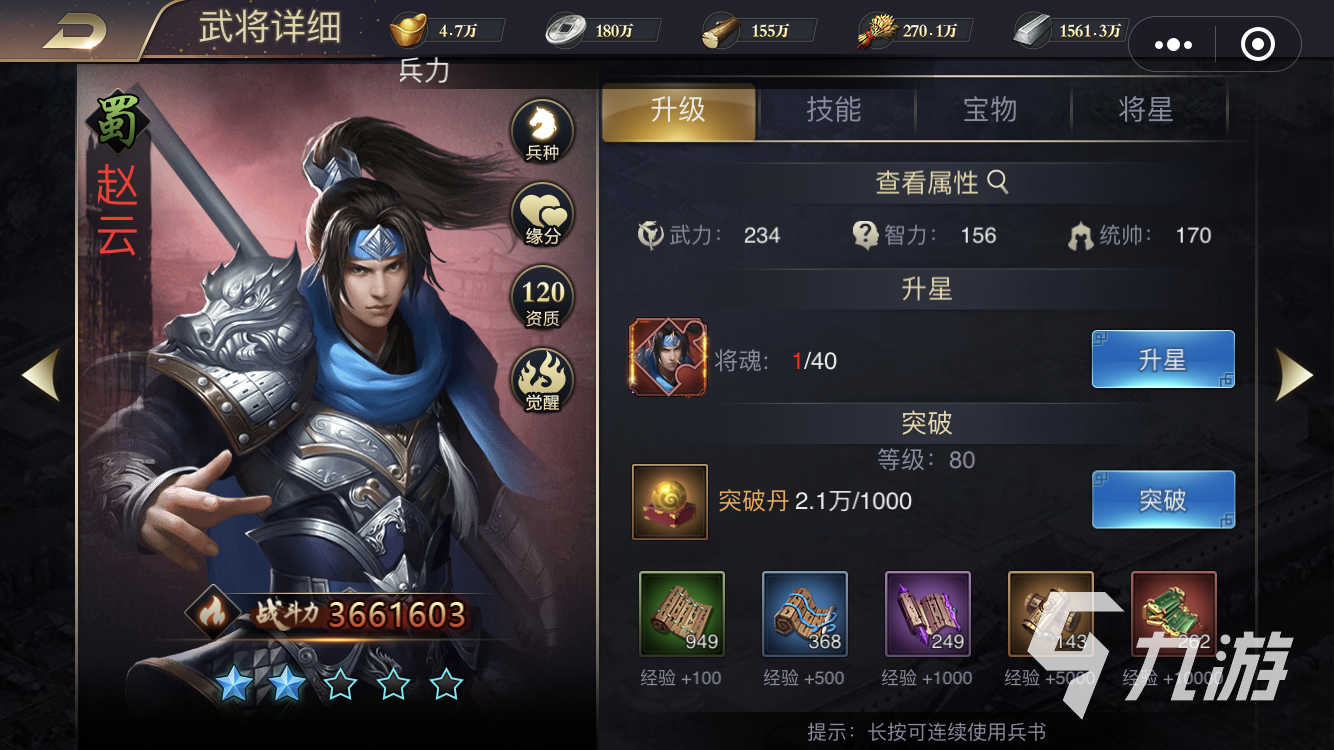
Task: Click the blue 升星 button
Action: (x=1163, y=359)
